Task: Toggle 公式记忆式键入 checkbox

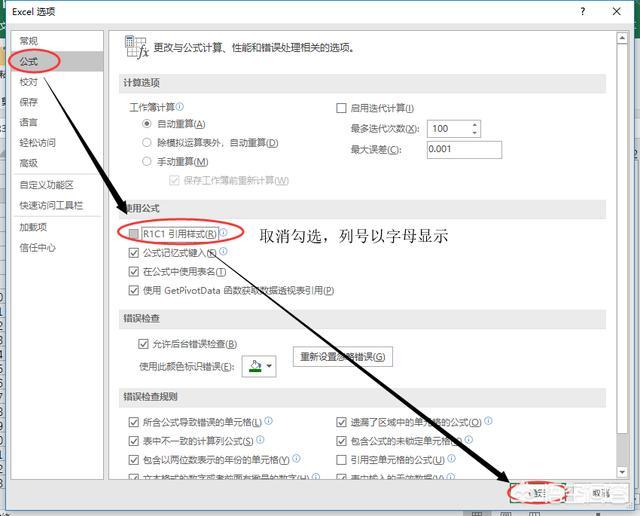Action: point(133,253)
